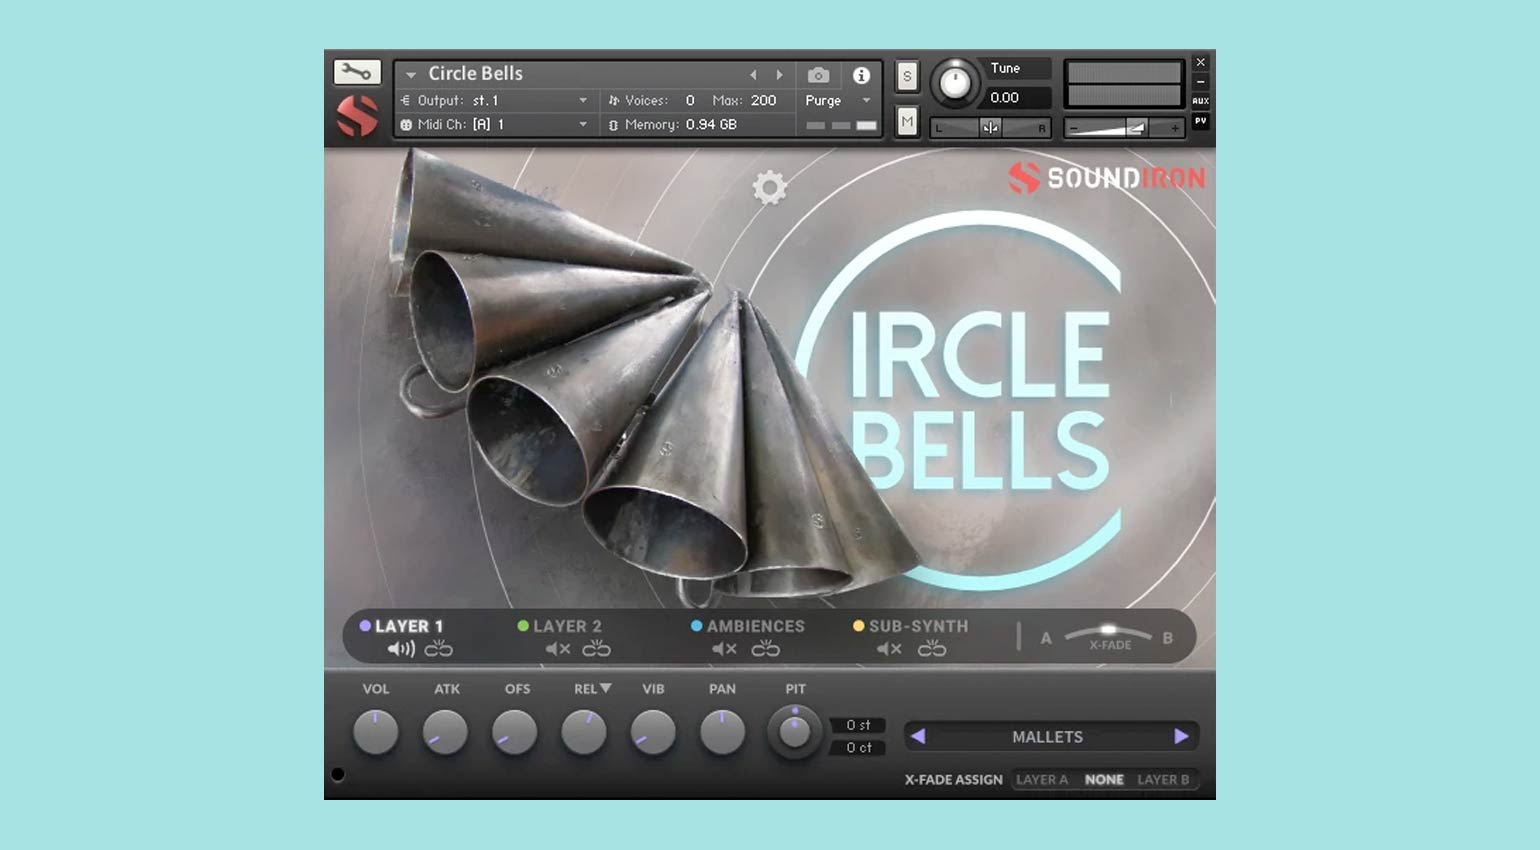Click the AUX button
Image resolution: width=1540 pixels, height=850 pixels.
(x=1201, y=101)
